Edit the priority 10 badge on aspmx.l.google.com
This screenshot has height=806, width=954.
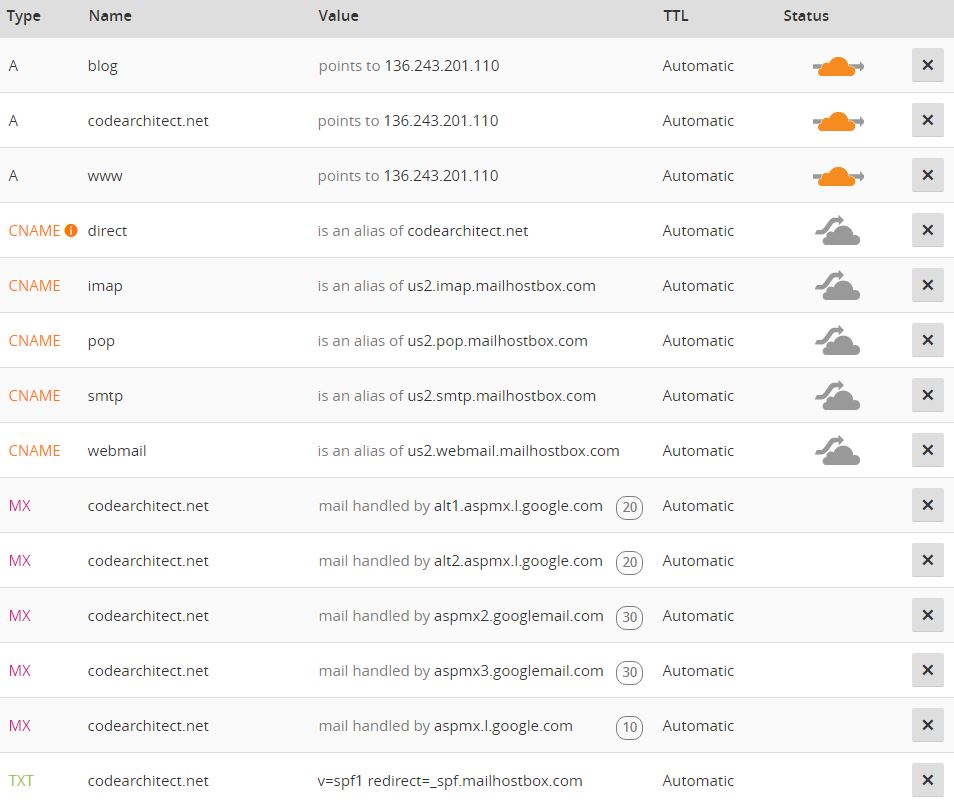click(x=629, y=727)
